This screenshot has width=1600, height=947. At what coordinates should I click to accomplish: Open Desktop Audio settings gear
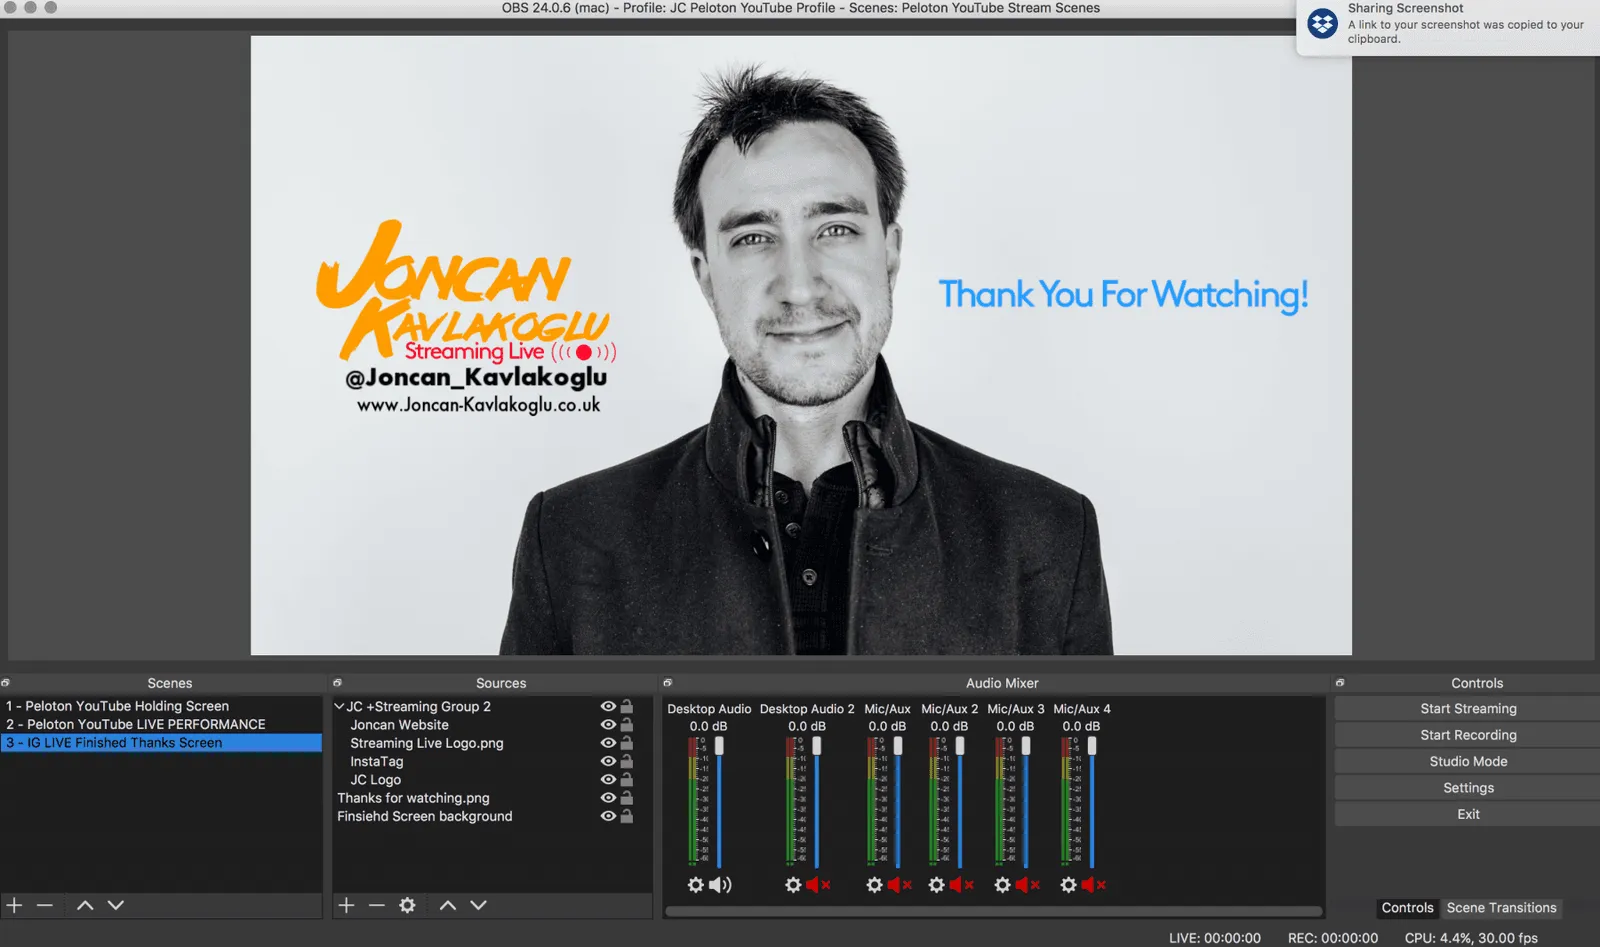[695, 885]
